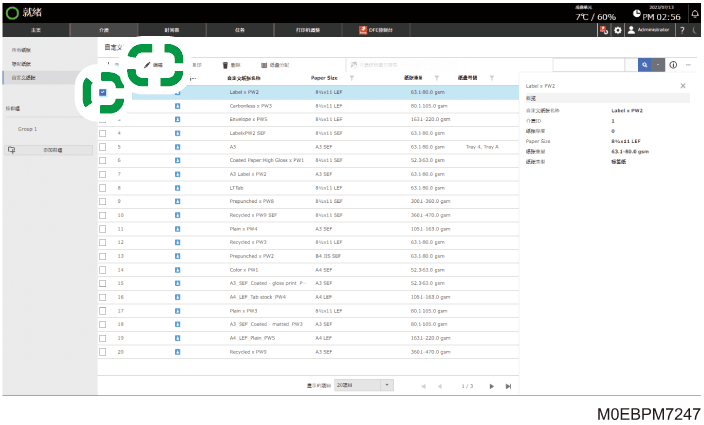Click the trash can Delete icon

(x=225, y=65)
